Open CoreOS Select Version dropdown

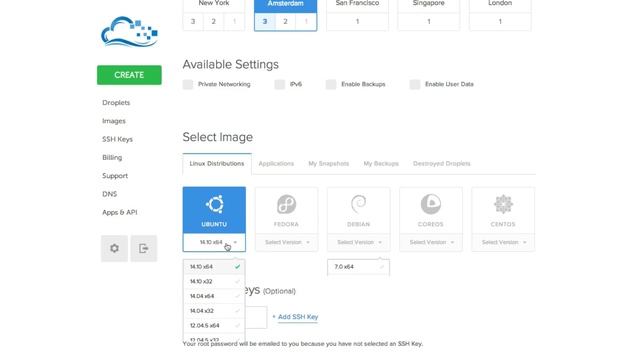(431, 242)
